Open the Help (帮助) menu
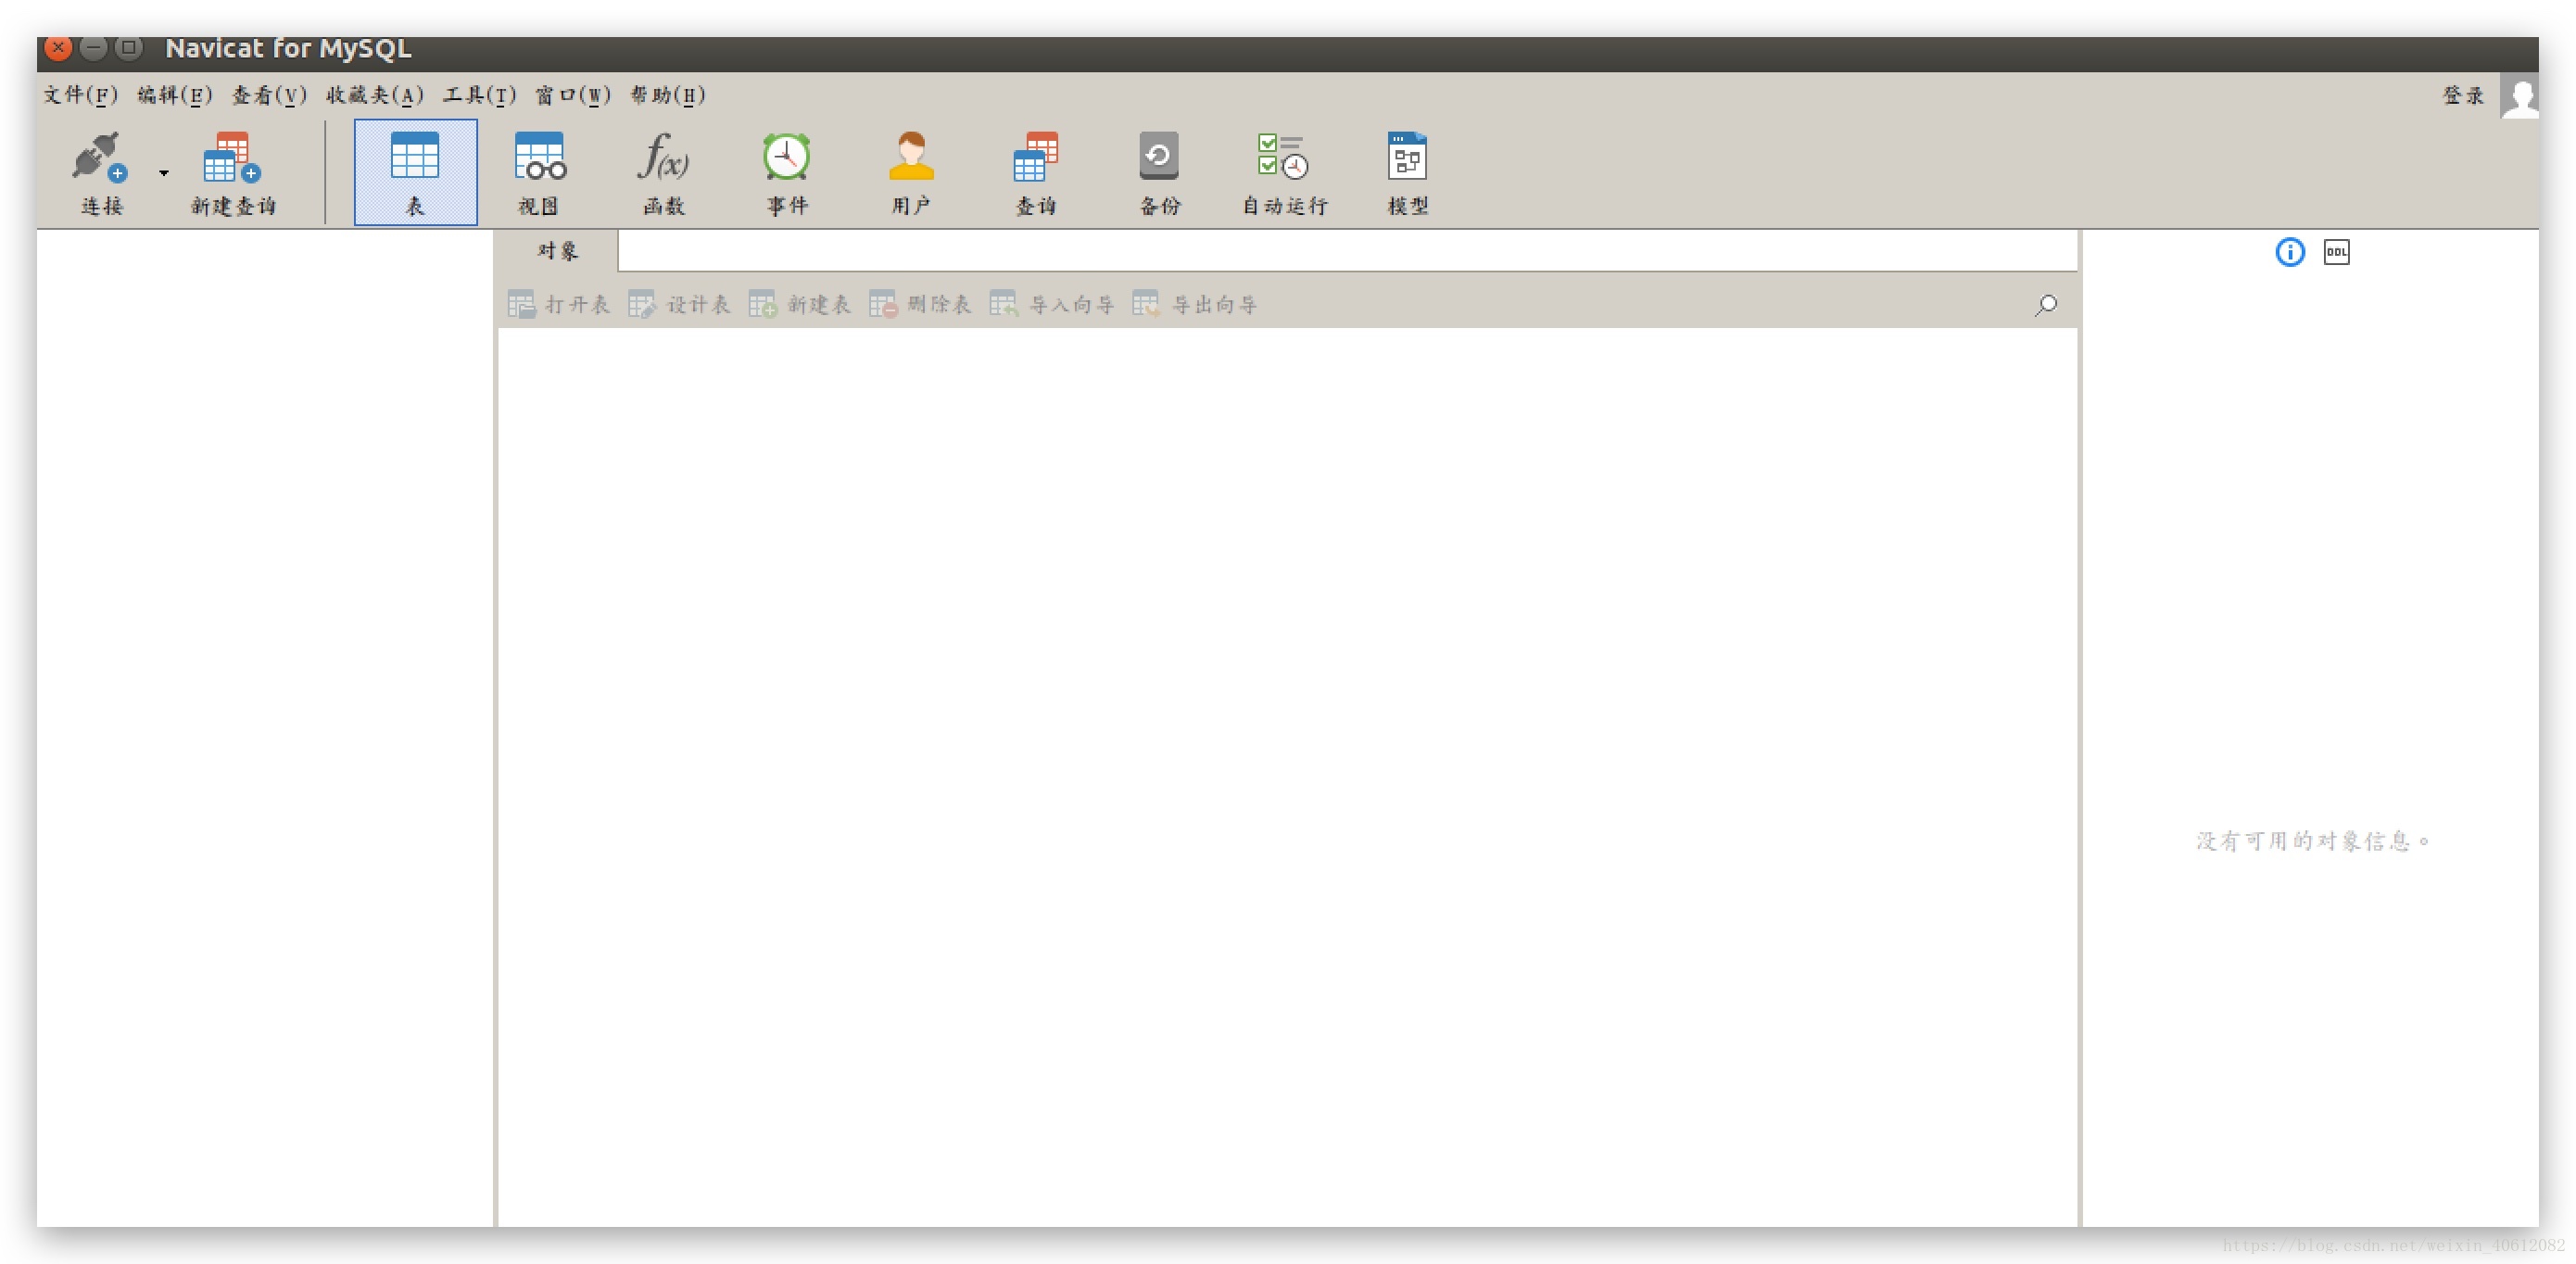 (668, 95)
